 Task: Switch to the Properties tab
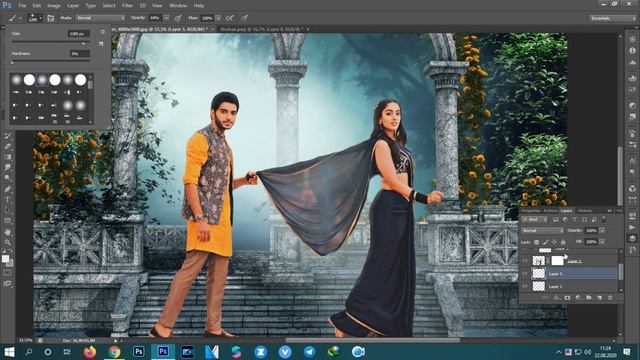click(531, 211)
